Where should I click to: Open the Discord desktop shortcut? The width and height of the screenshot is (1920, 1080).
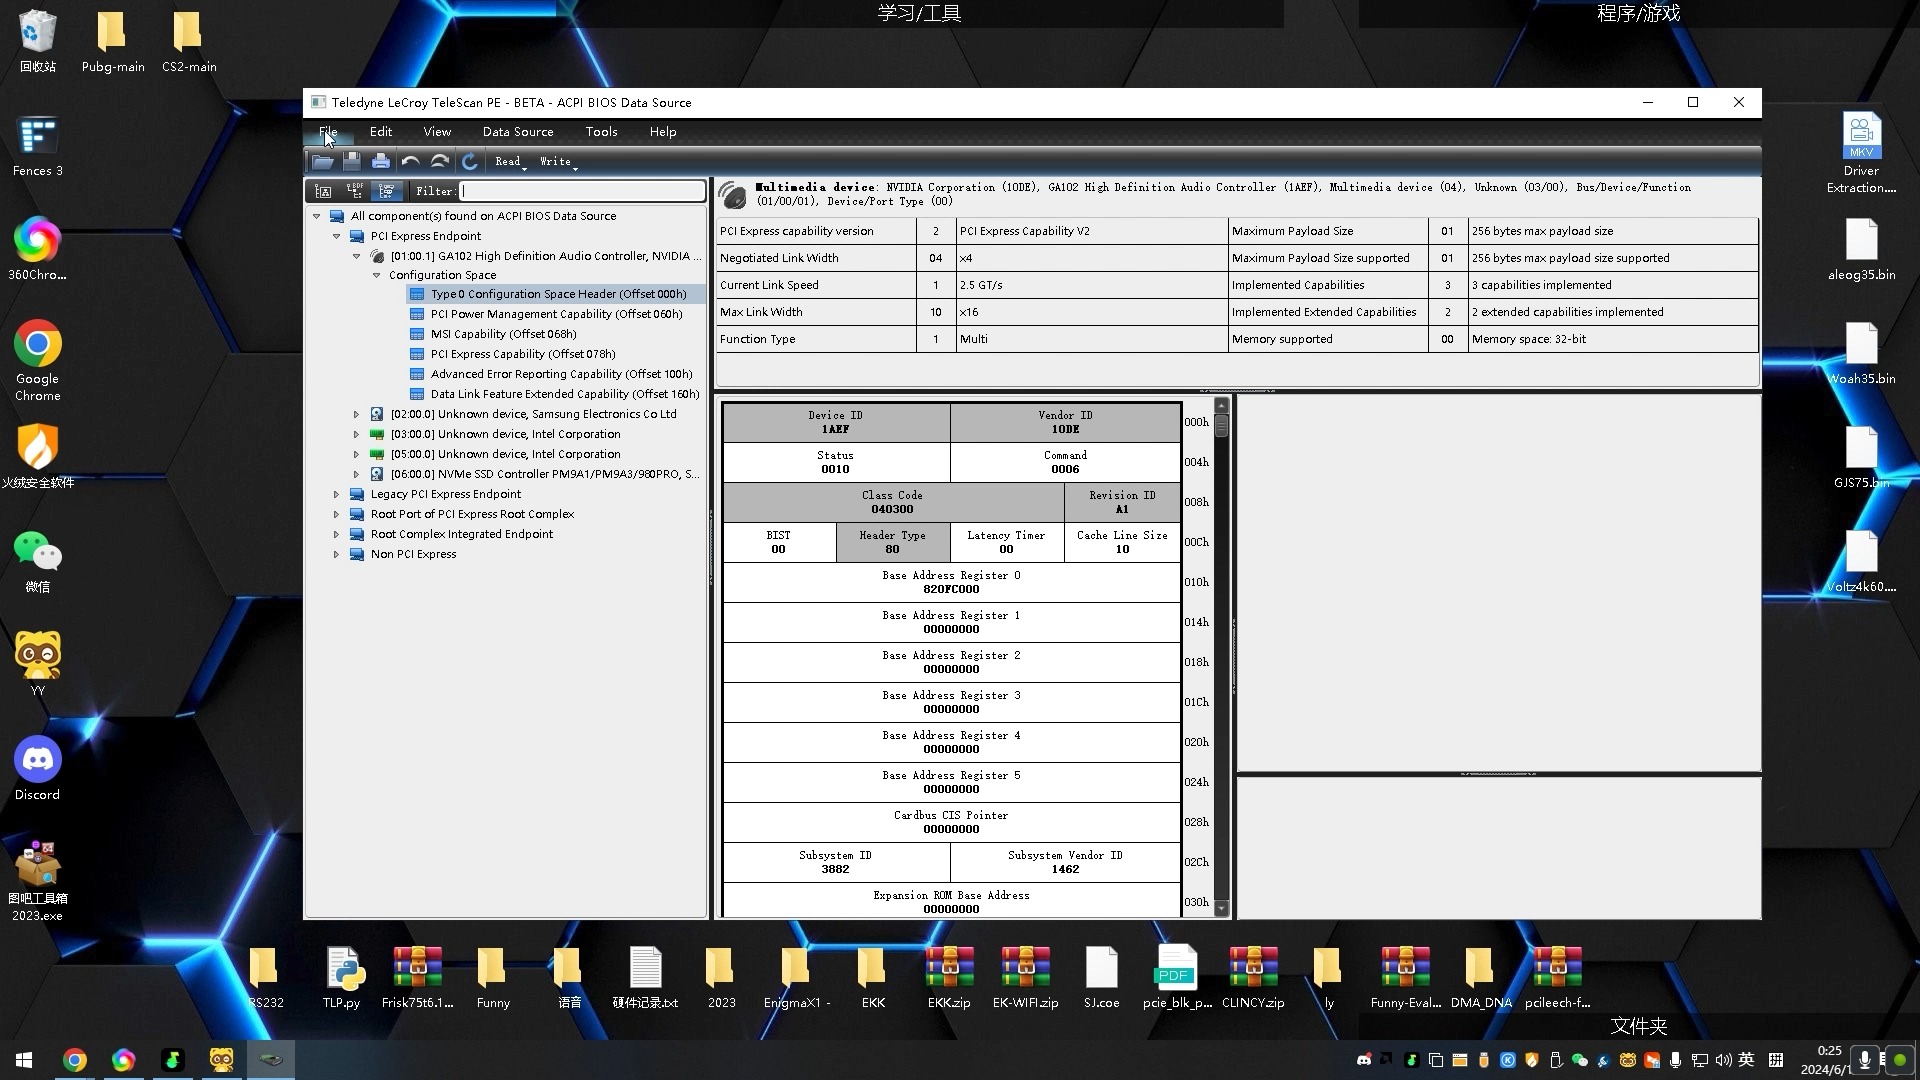38,769
